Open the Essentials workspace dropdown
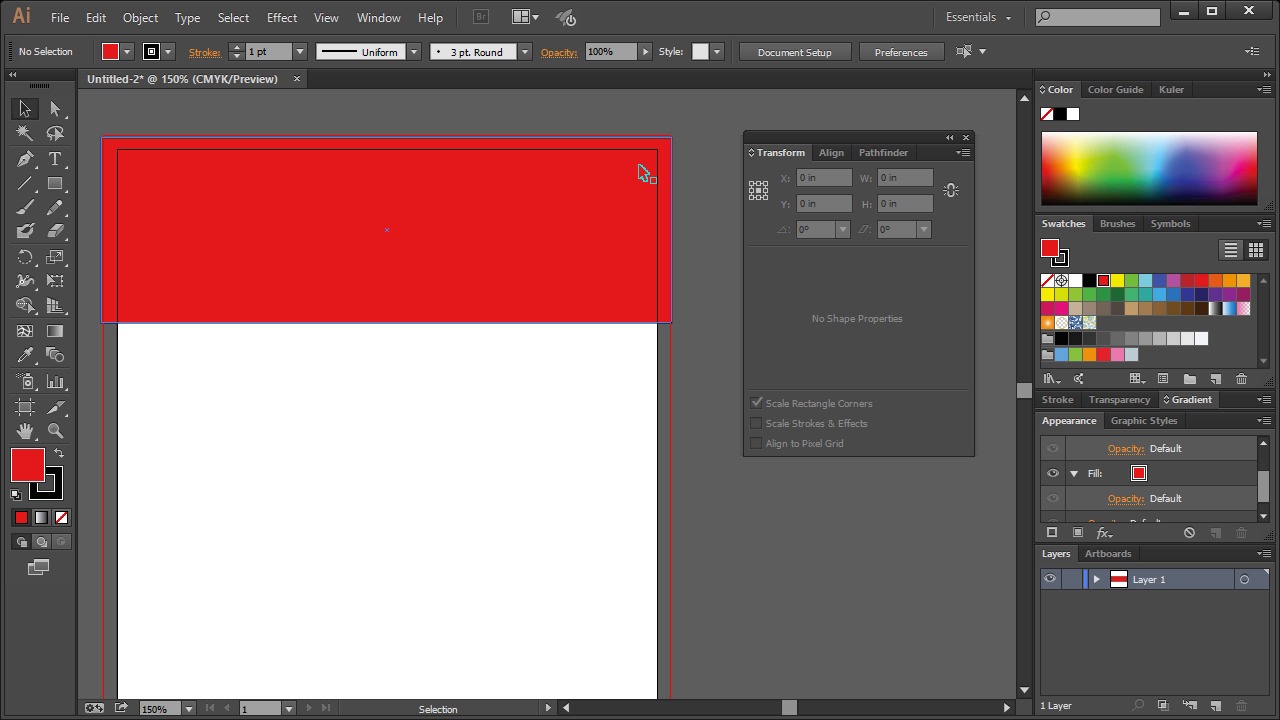 (977, 17)
